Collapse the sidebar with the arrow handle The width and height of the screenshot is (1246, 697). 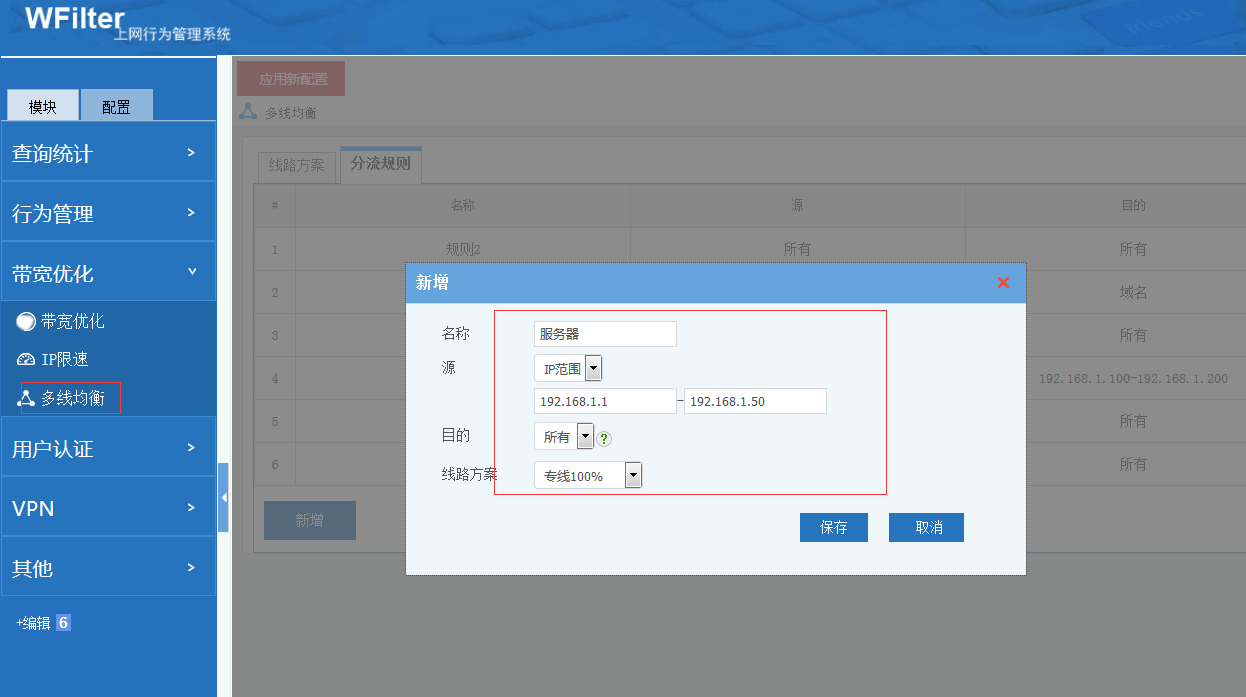tap(223, 497)
